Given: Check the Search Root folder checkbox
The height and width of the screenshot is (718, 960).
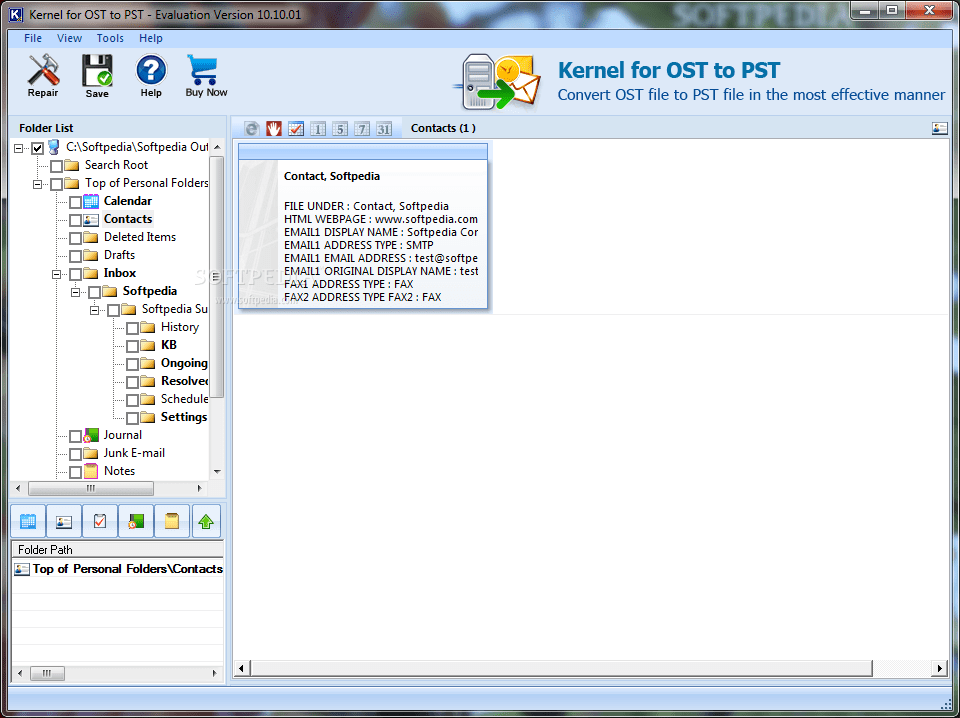Looking at the screenshot, I should tap(56, 166).
